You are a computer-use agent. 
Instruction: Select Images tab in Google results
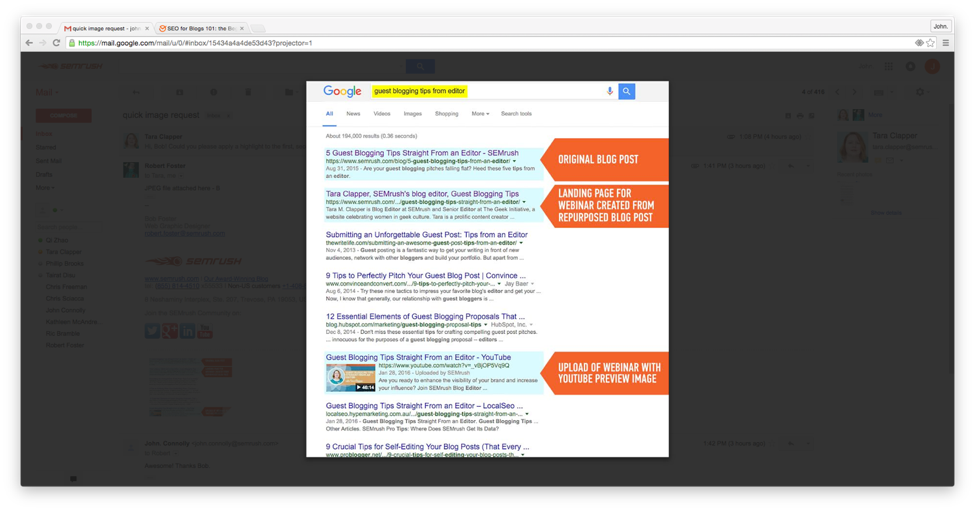tap(412, 114)
